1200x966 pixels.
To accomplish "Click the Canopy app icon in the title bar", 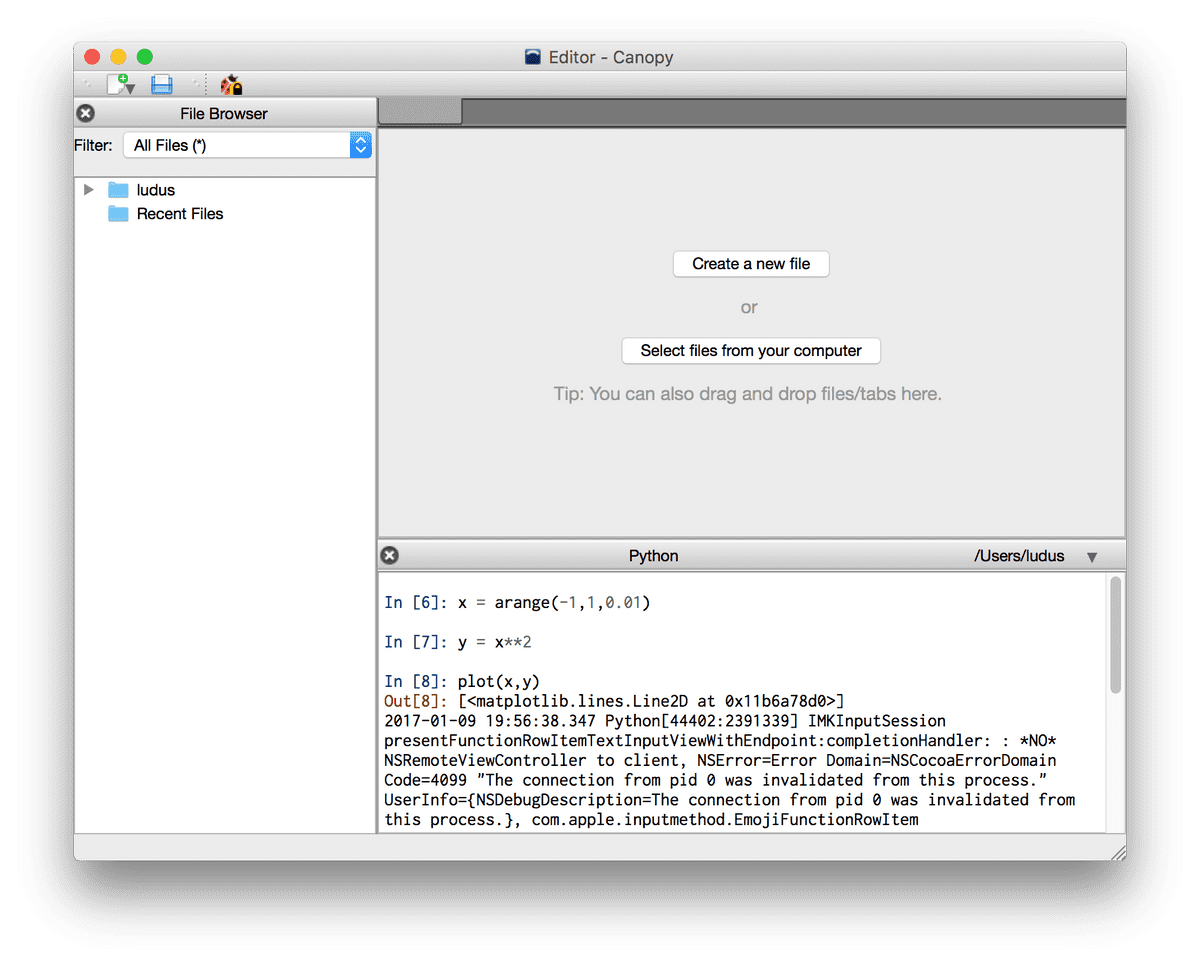I will click(x=531, y=57).
